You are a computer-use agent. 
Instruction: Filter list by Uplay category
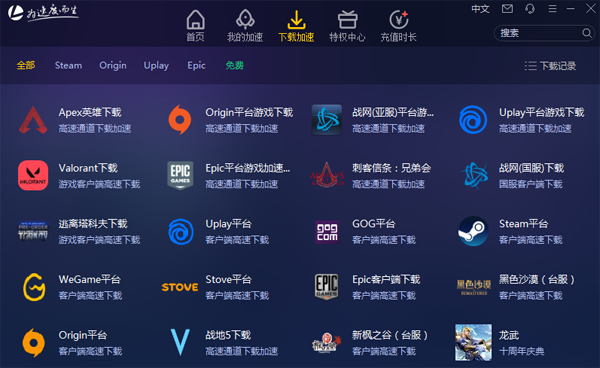coord(156,65)
